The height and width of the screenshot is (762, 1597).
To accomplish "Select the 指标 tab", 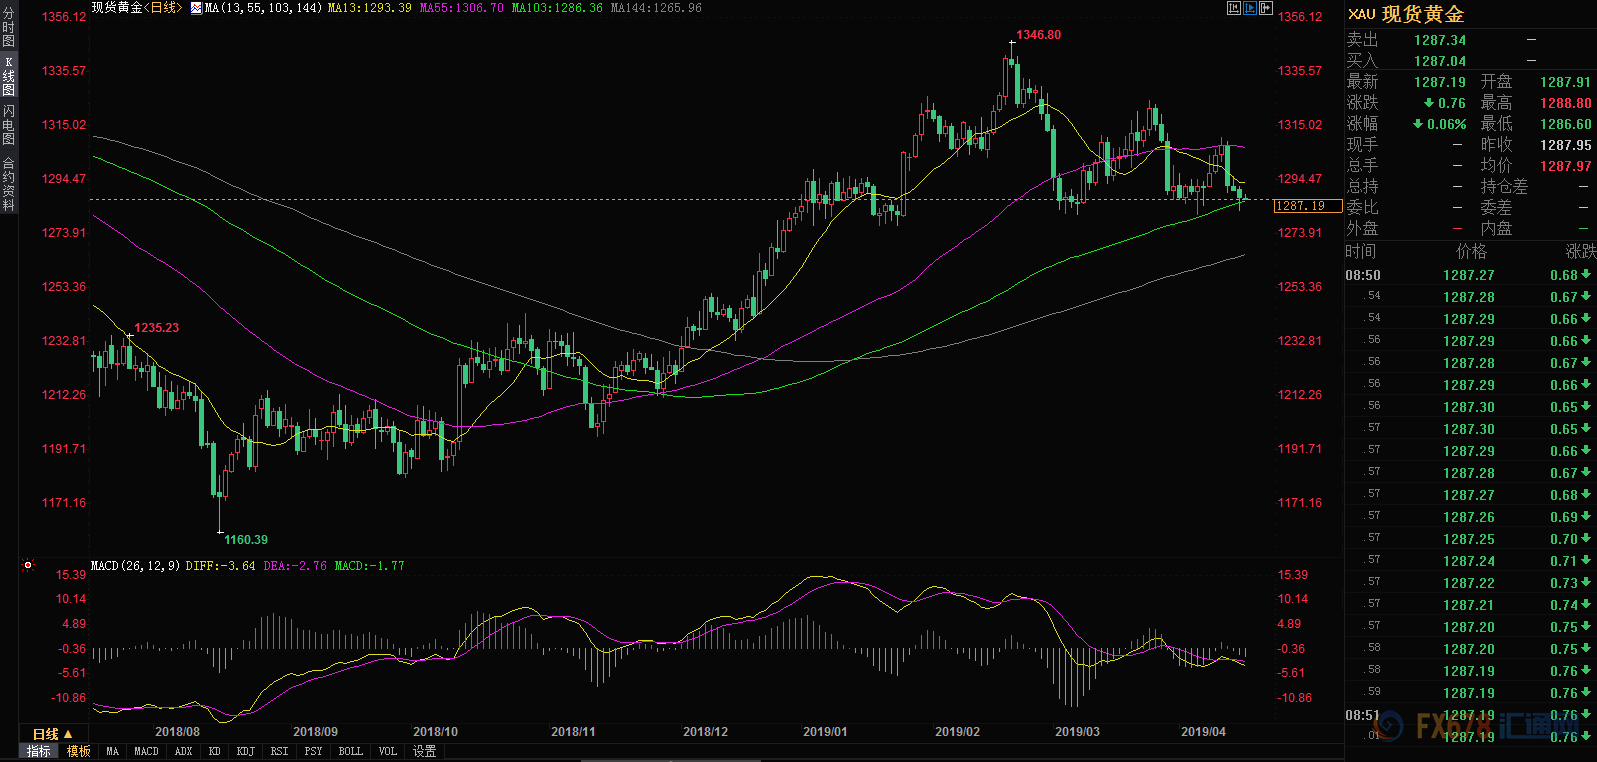I will click(38, 751).
